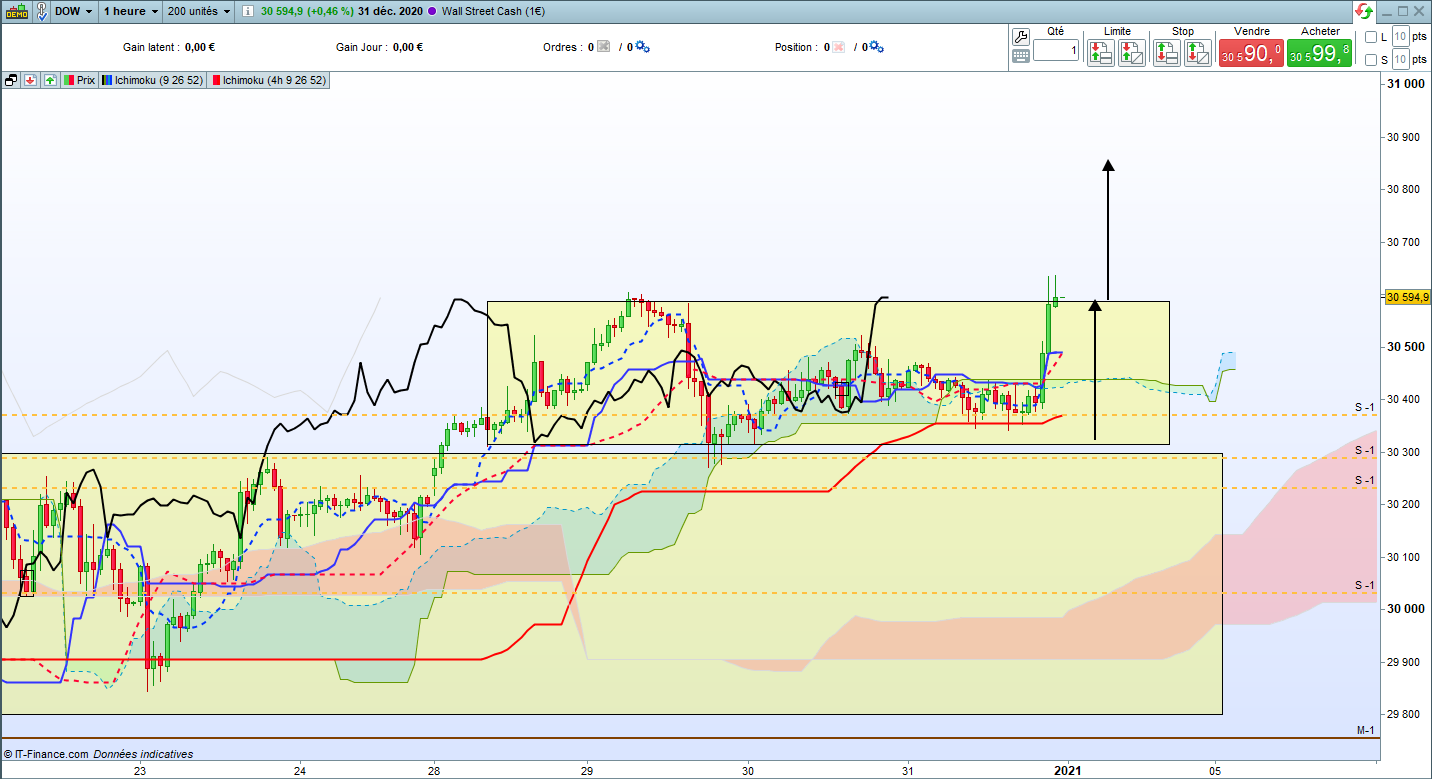Screen dimensions: 1432x779
Task: Click the Gain Jour value 0,00 €
Action: click(x=407, y=47)
